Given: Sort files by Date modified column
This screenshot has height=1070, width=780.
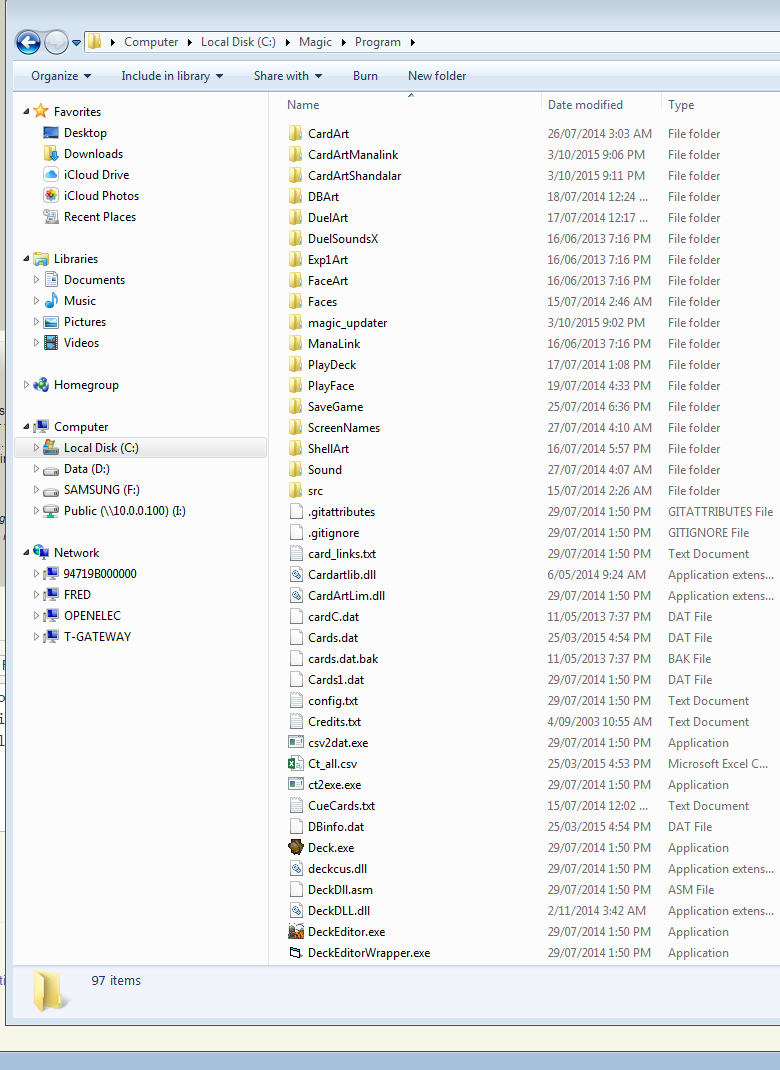Looking at the screenshot, I should pos(585,105).
